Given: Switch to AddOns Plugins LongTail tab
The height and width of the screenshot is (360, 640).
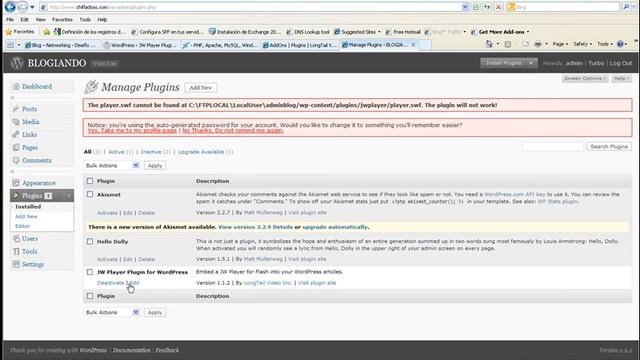Looking at the screenshot, I should (x=300, y=45).
